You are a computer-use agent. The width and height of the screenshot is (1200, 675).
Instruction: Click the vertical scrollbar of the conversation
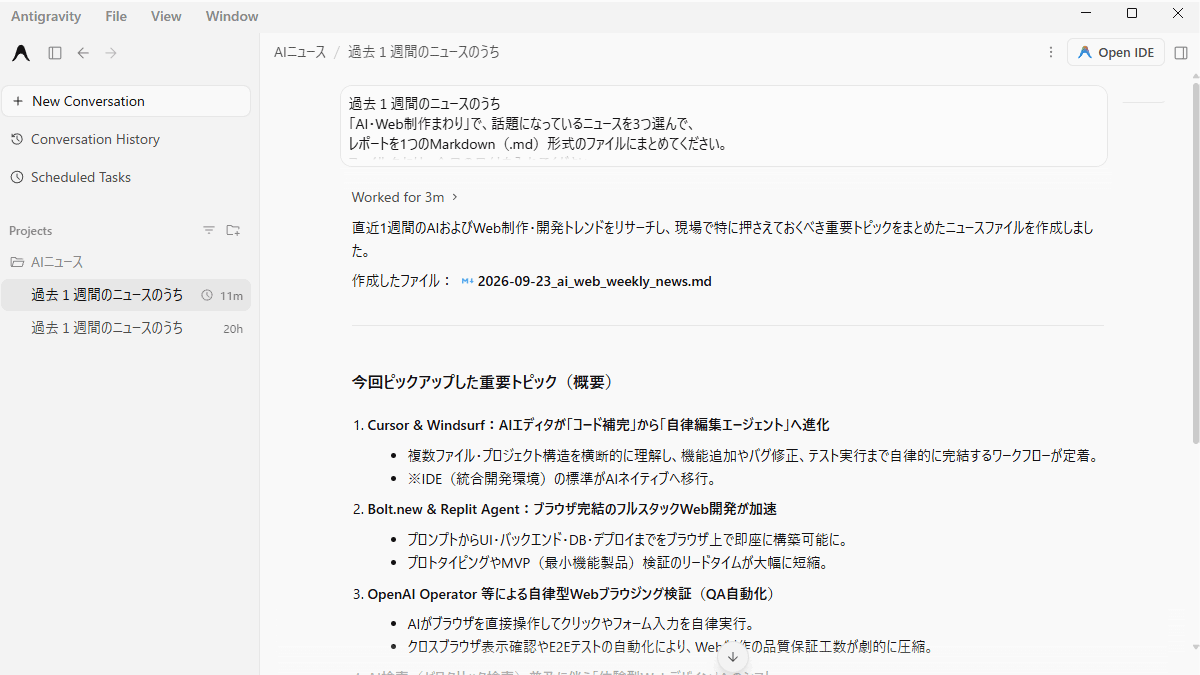click(x=1194, y=262)
